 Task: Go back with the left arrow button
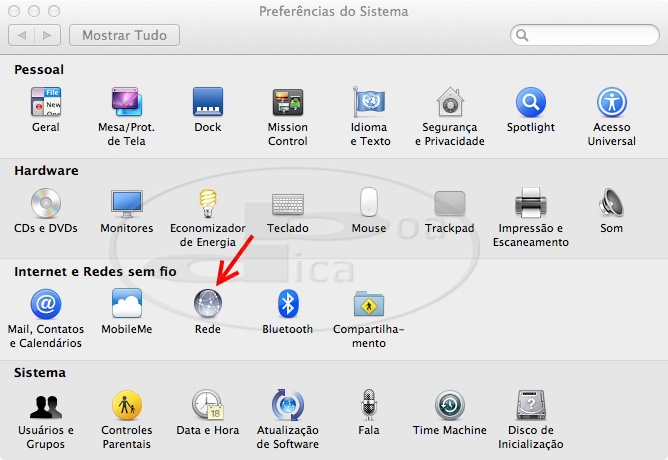pyautogui.click(x=21, y=35)
